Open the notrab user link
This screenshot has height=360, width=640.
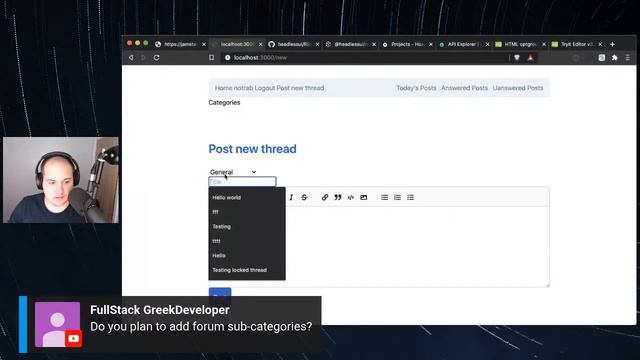click(243, 88)
